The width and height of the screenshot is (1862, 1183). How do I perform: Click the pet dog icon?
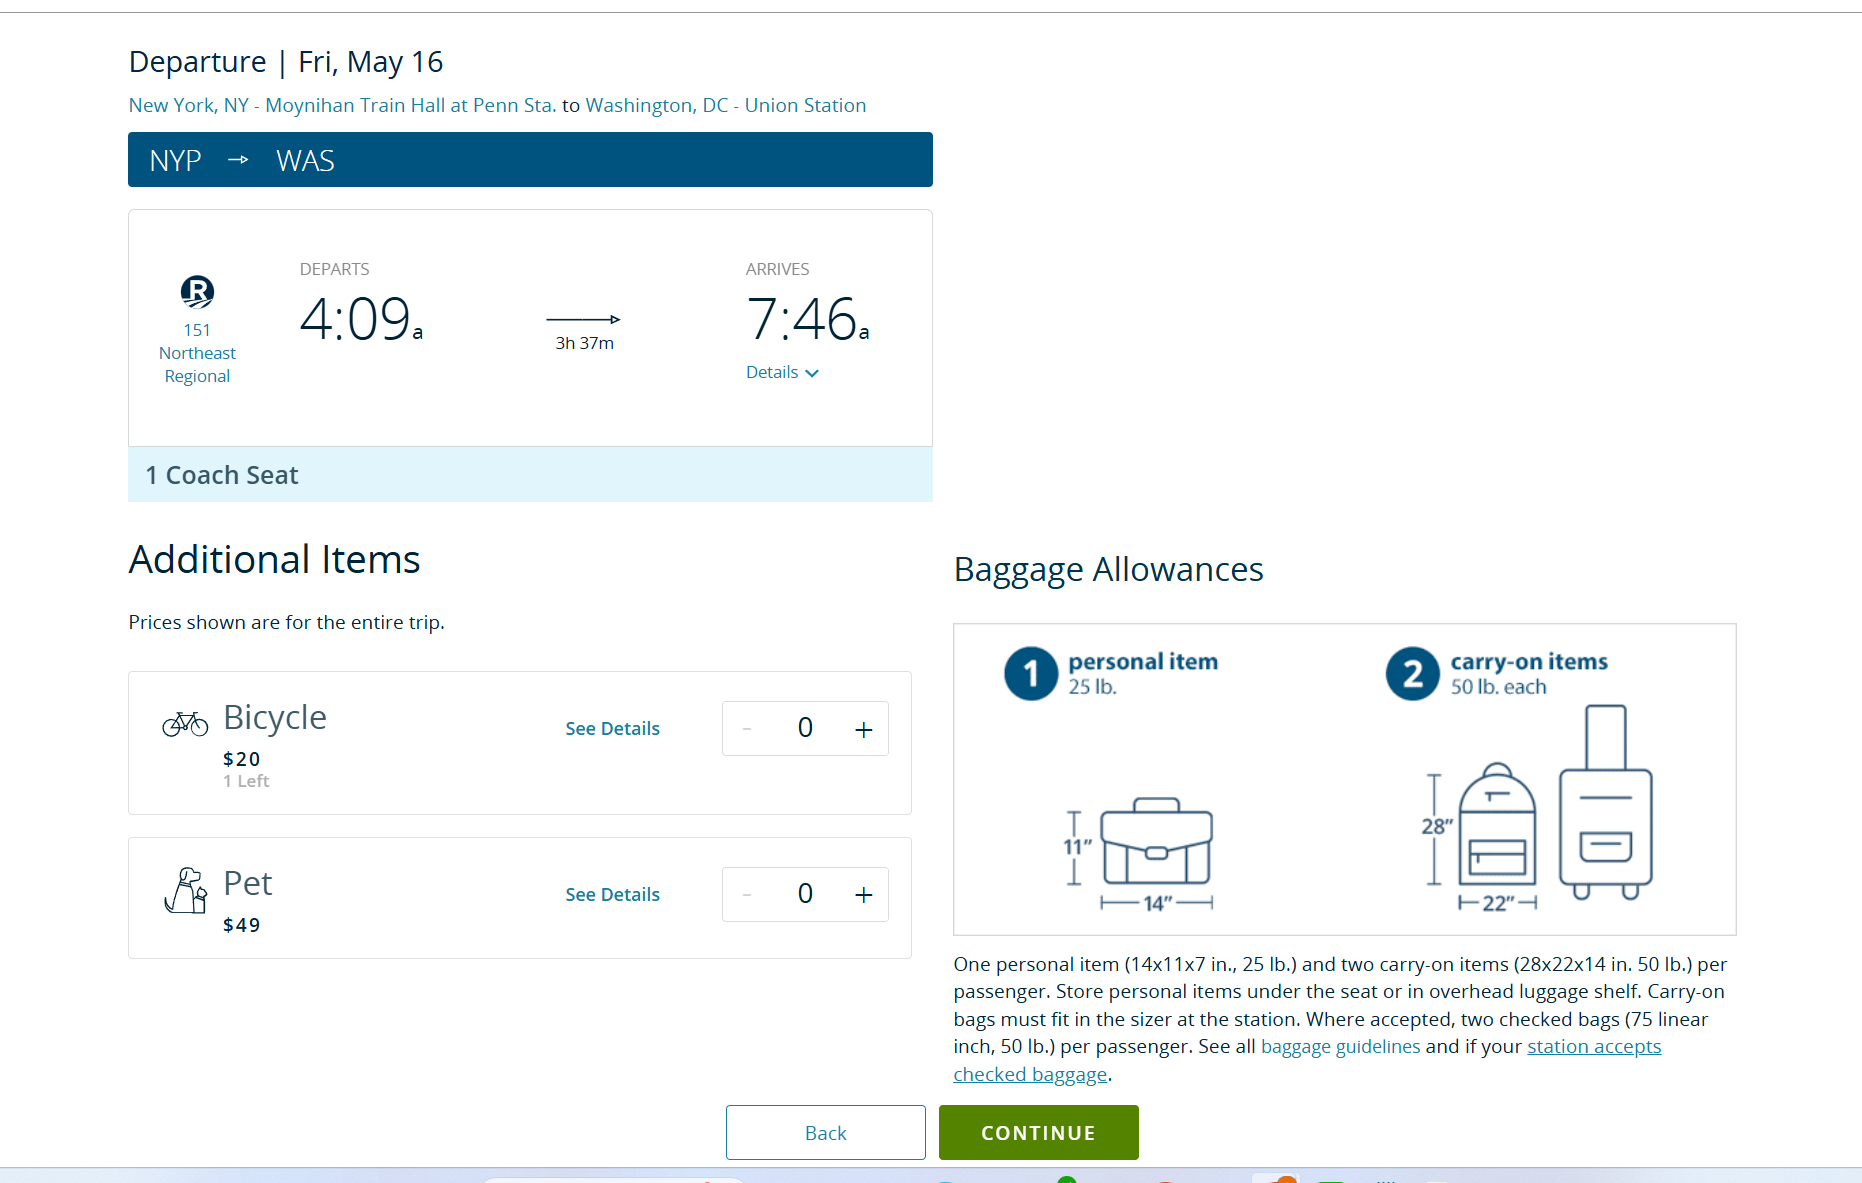(186, 890)
